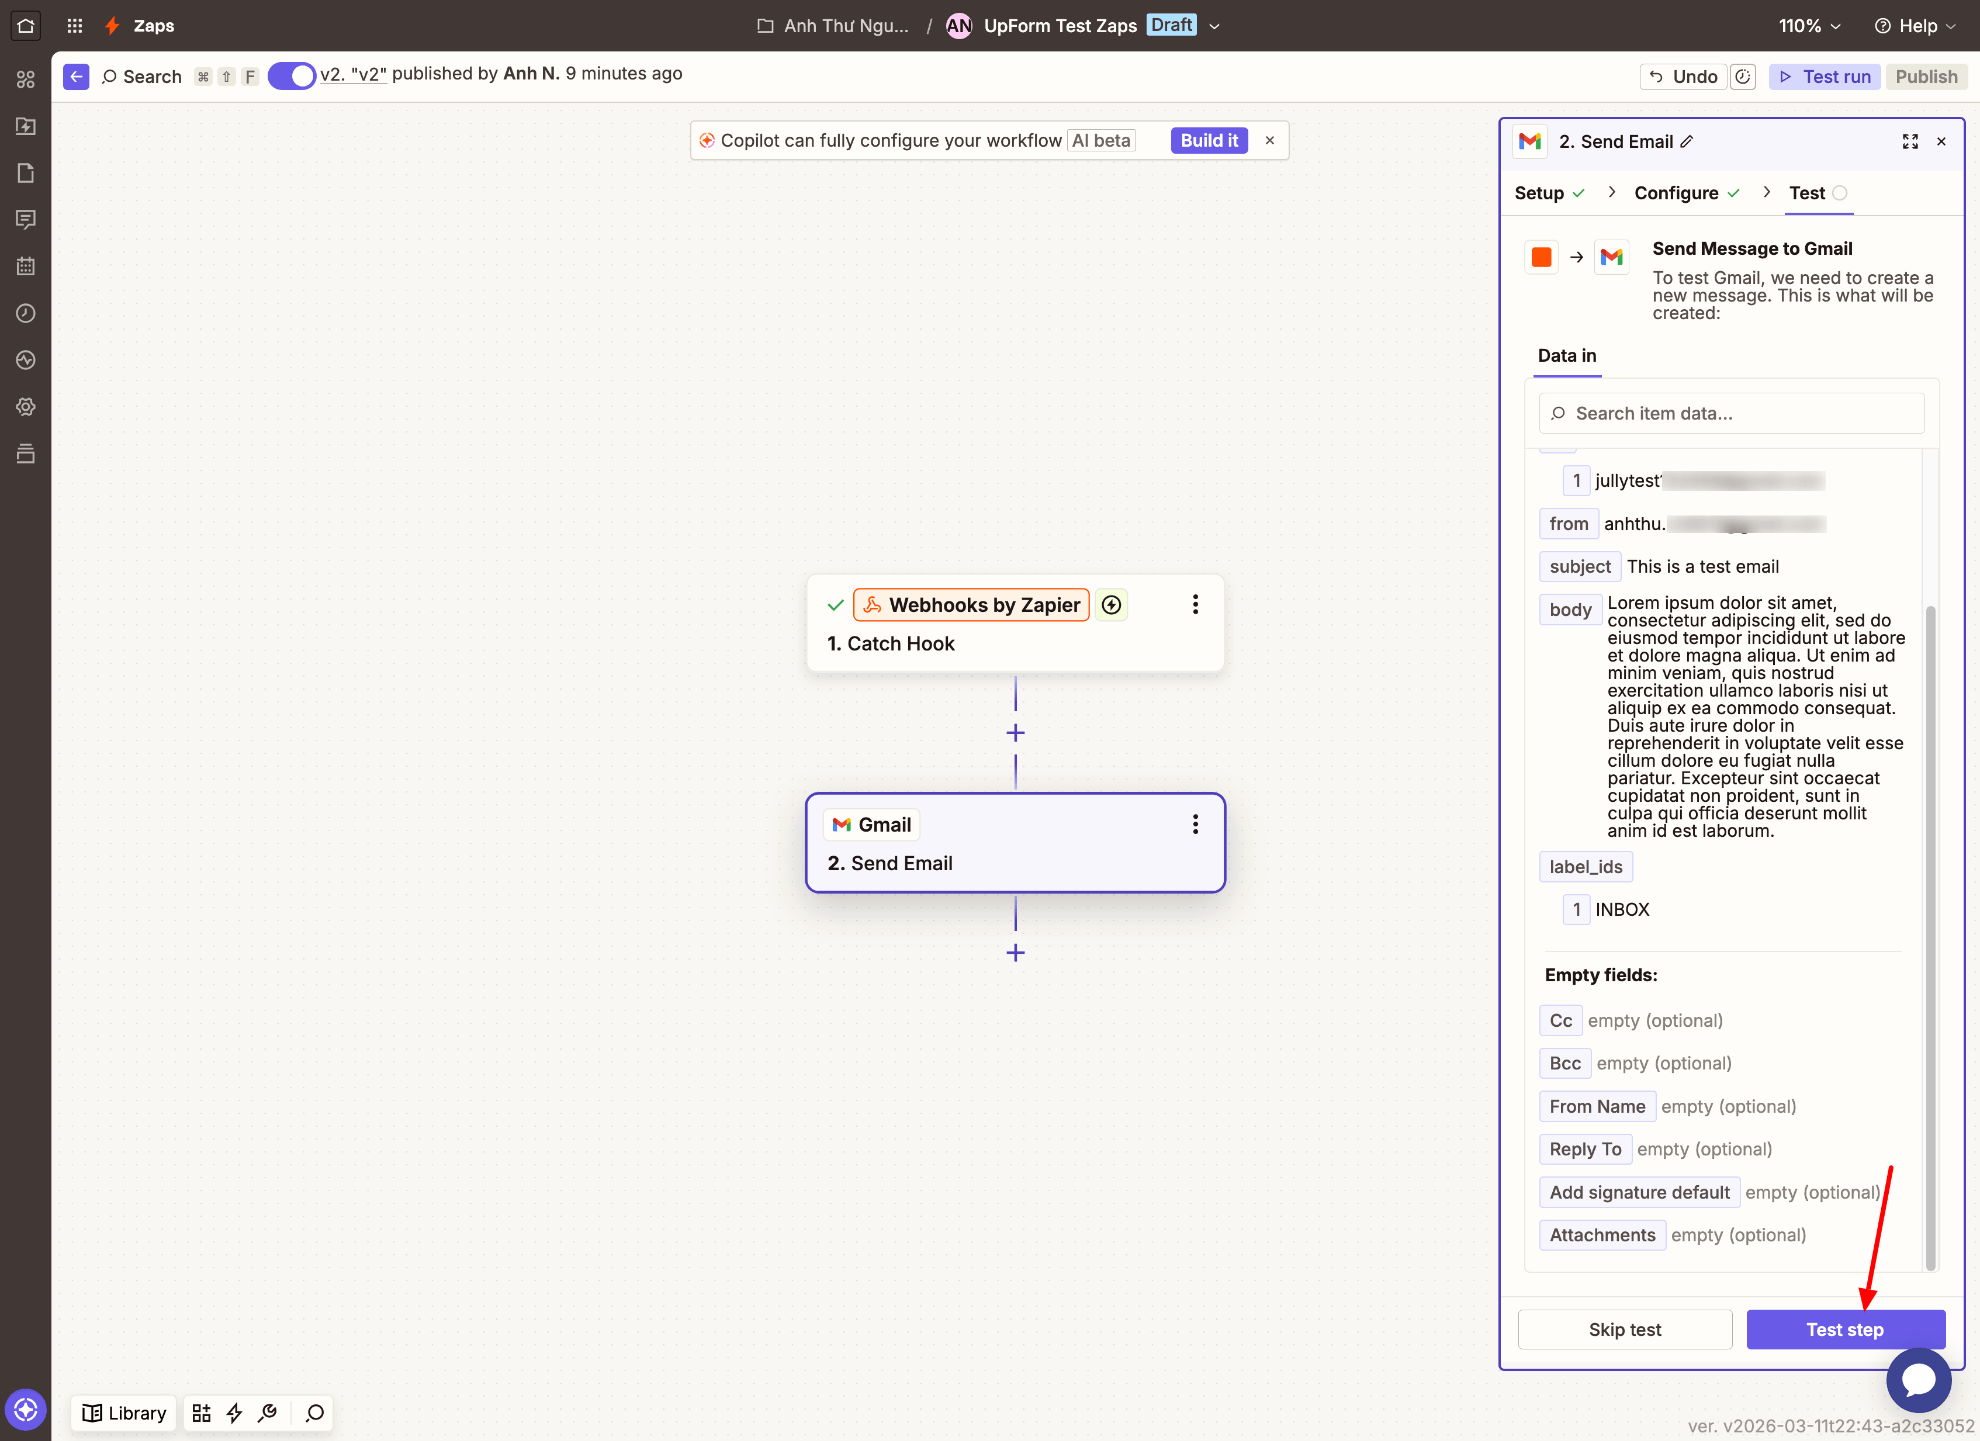
Task: Select the Webhooks by Zapier app badge
Action: point(971,605)
